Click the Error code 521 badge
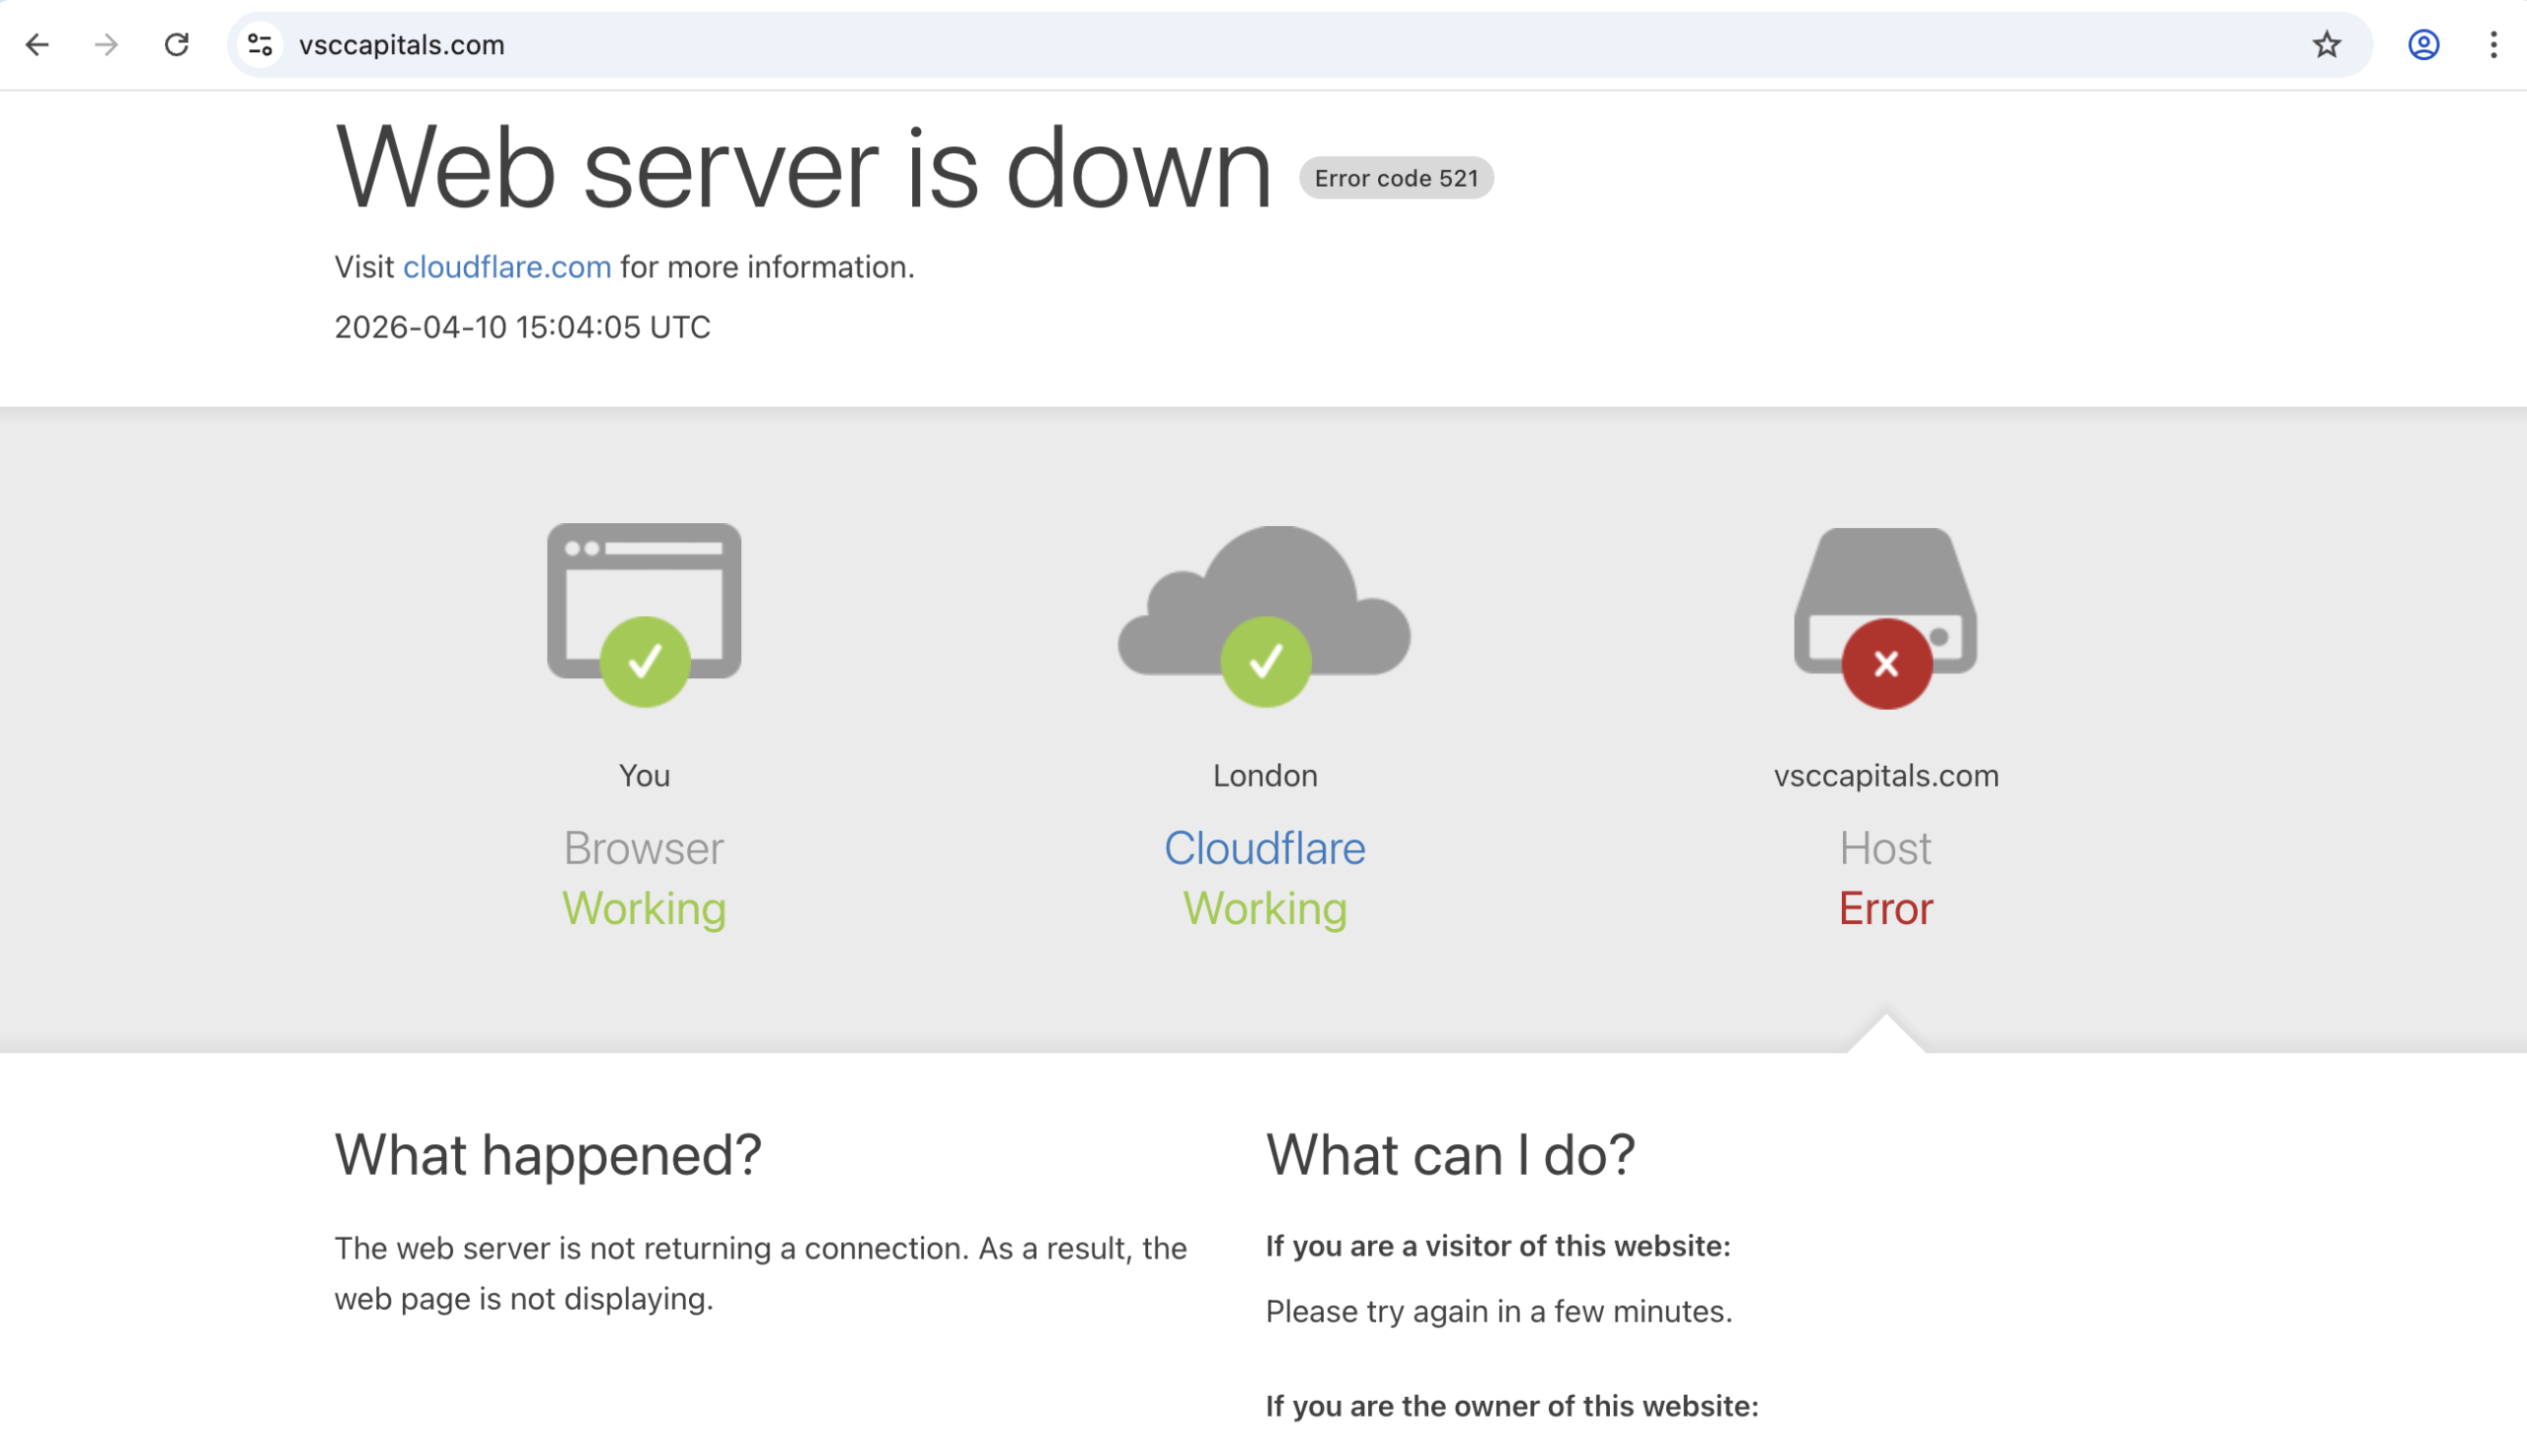Screen dimensions: 2527x1456 tap(1395, 178)
